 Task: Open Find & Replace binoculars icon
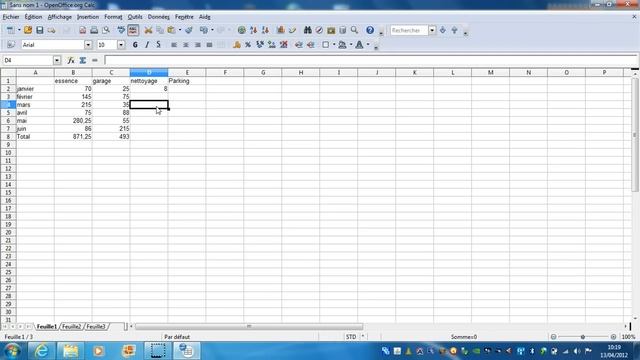[307, 30]
